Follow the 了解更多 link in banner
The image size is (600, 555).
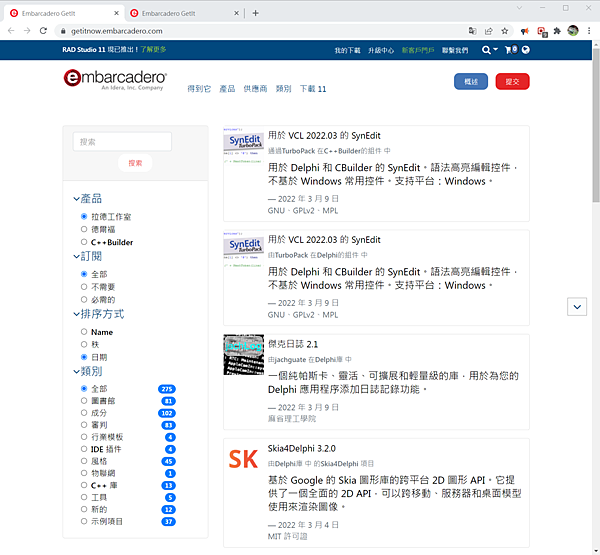(153, 49)
